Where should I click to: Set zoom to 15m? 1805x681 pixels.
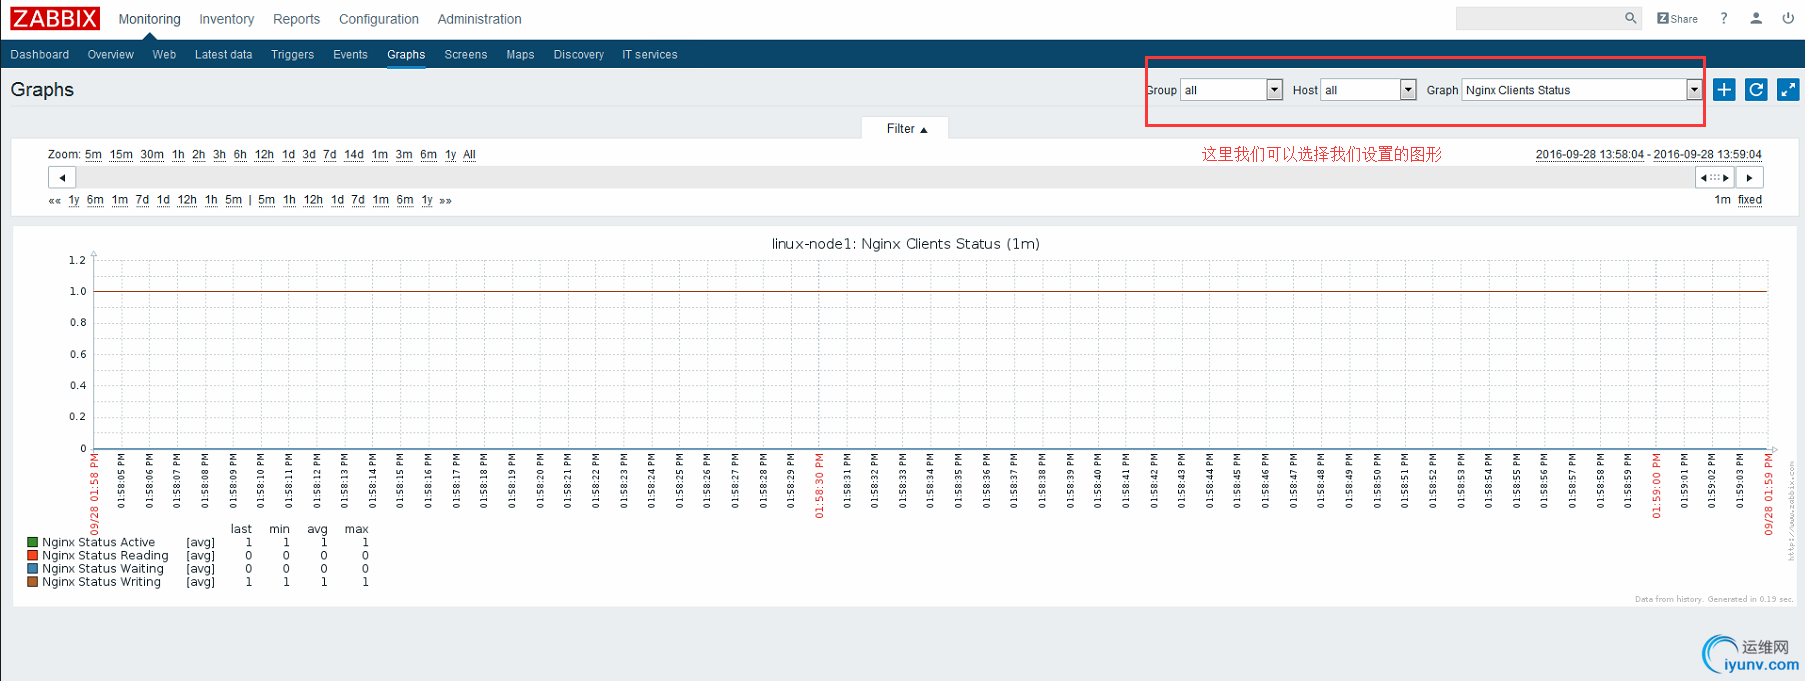121,155
